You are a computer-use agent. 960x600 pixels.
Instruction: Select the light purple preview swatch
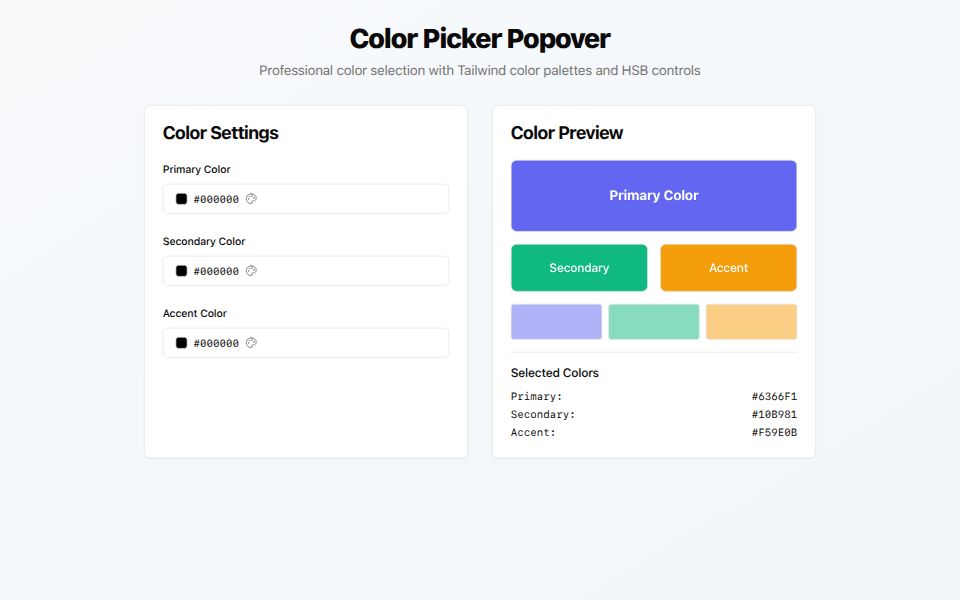coord(556,321)
